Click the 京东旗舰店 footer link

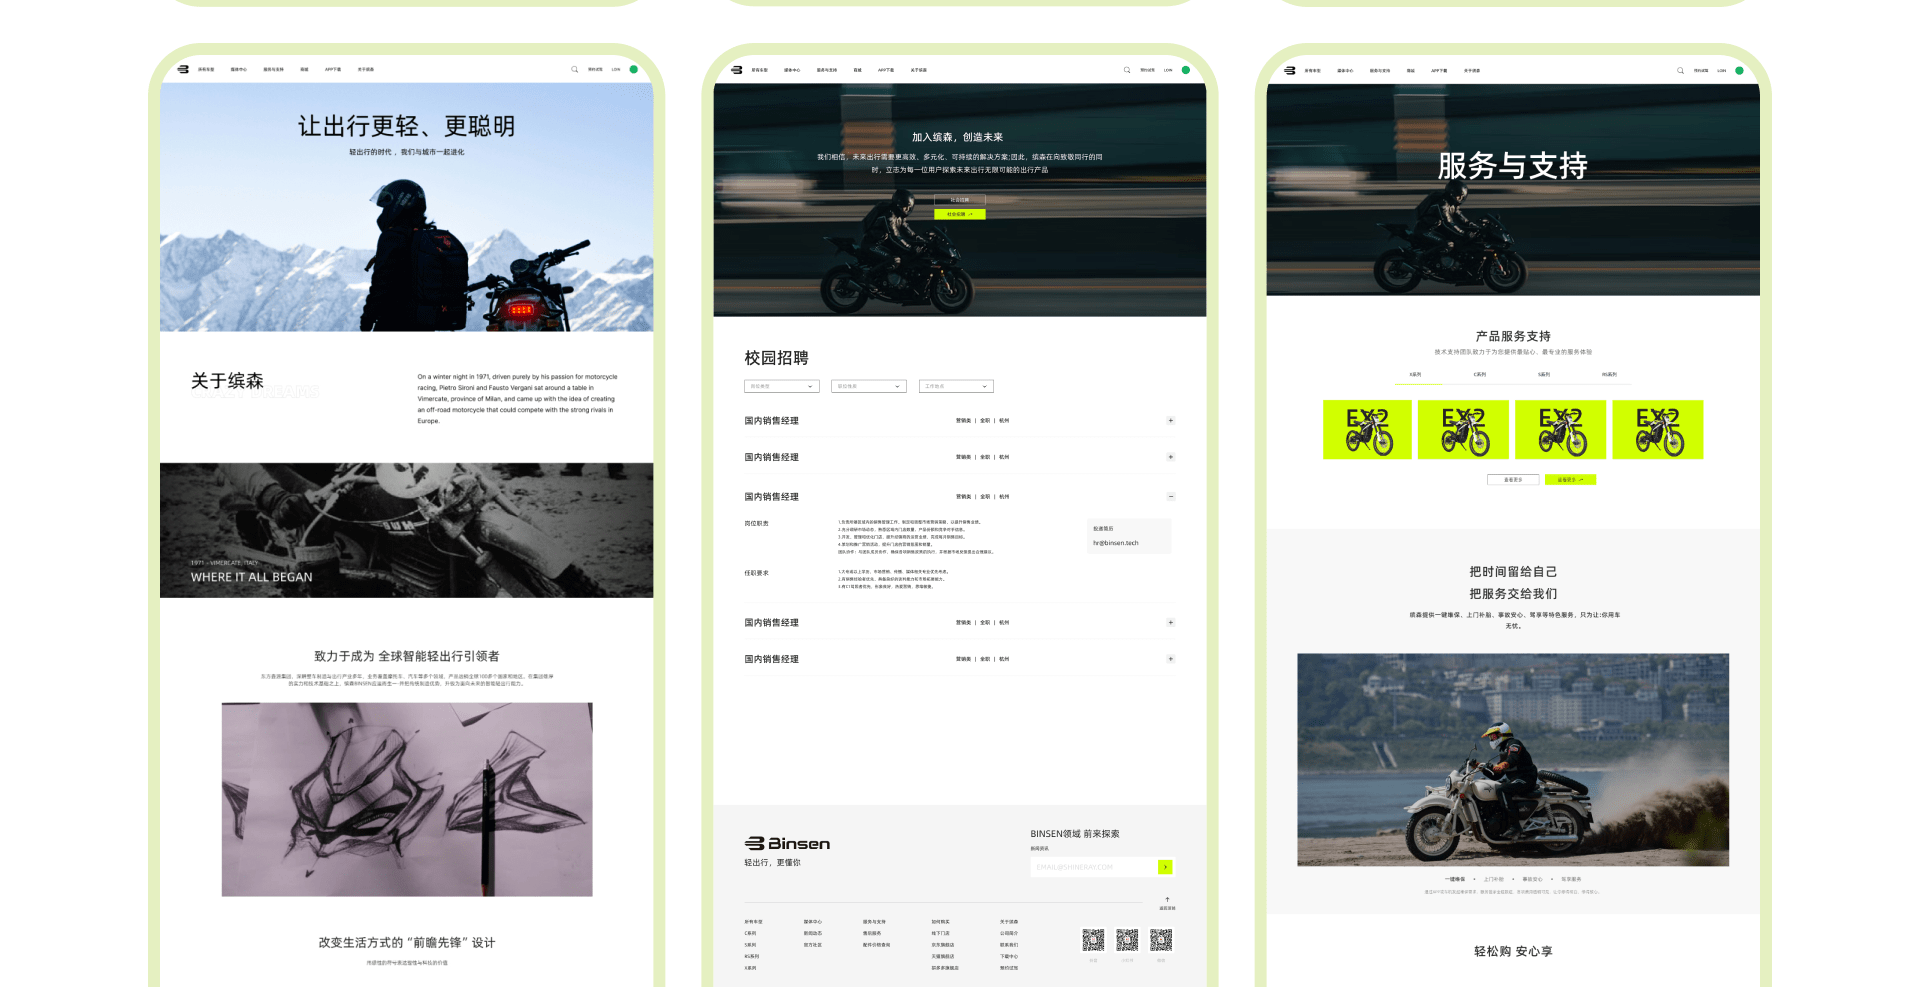coord(943,945)
